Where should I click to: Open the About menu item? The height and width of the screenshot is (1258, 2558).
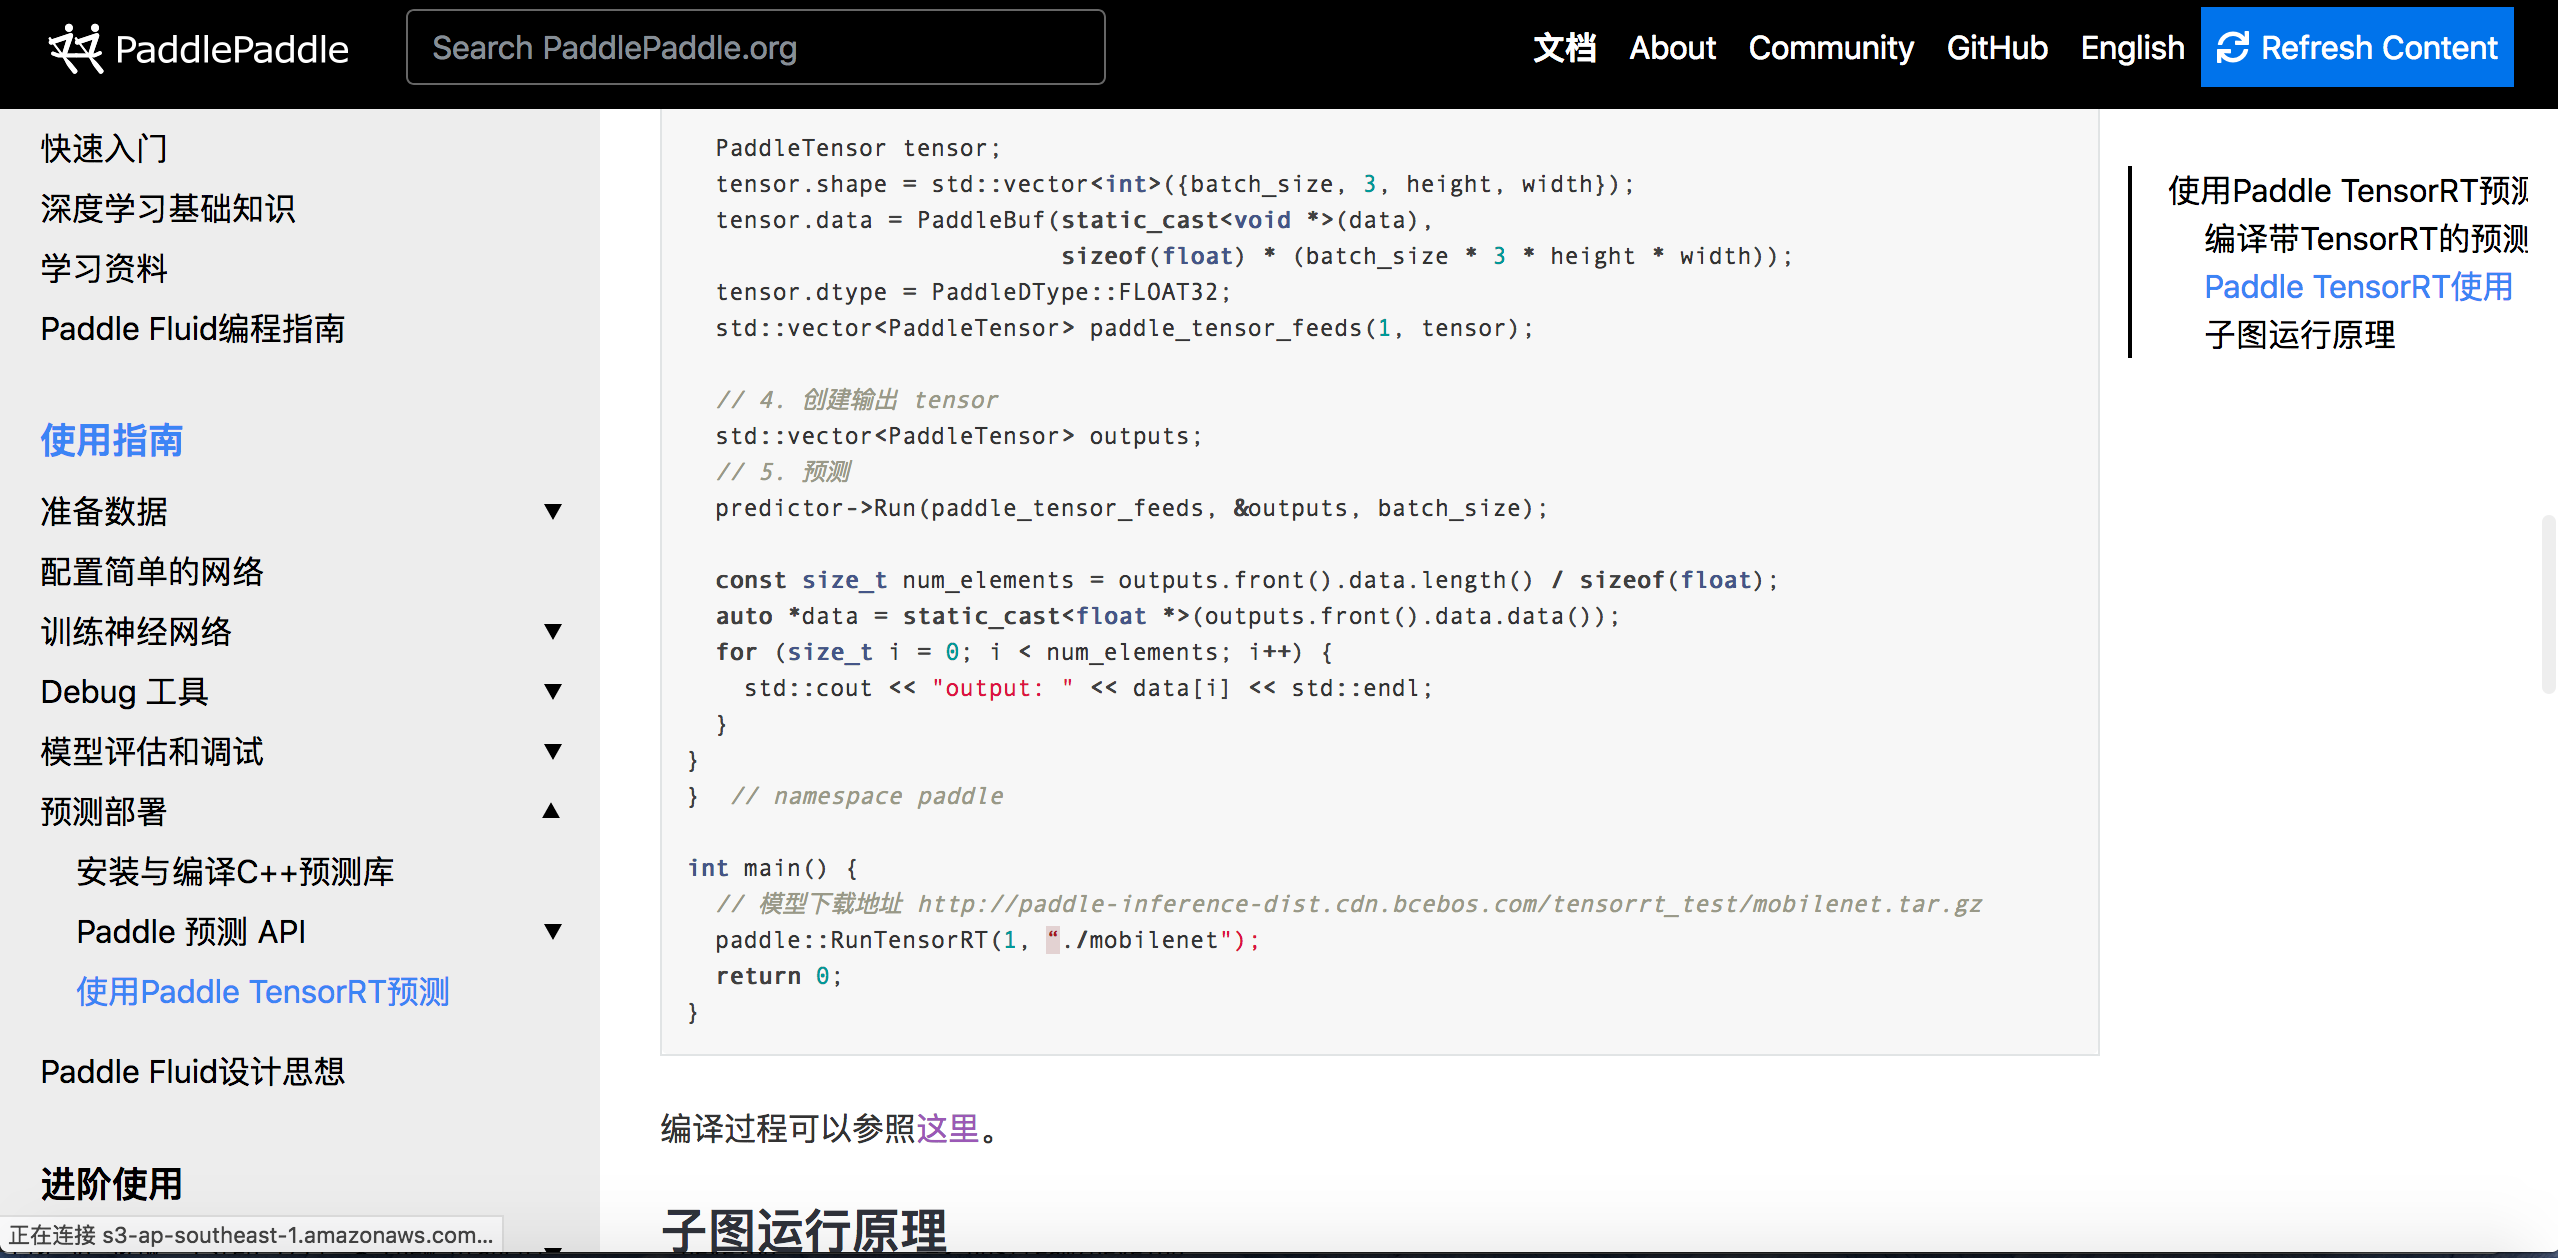tap(1672, 48)
